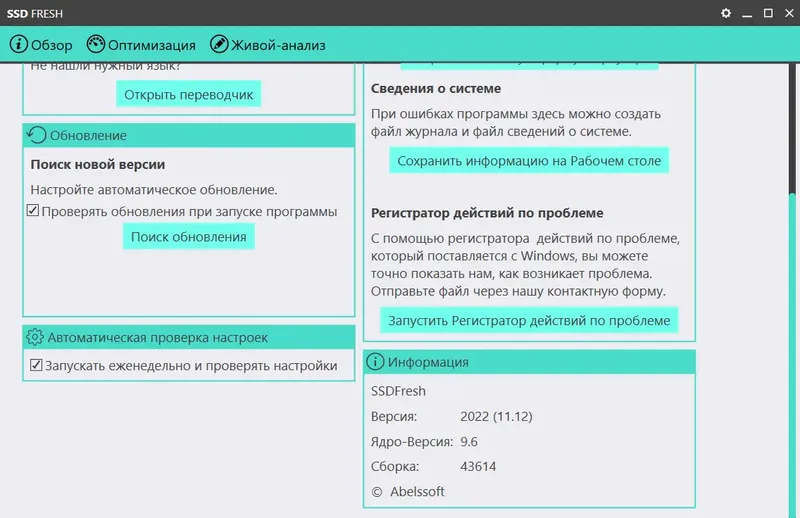The width and height of the screenshot is (800, 518).
Task: Click Сохранить информацию на Рабочем столе
Action: (x=529, y=160)
